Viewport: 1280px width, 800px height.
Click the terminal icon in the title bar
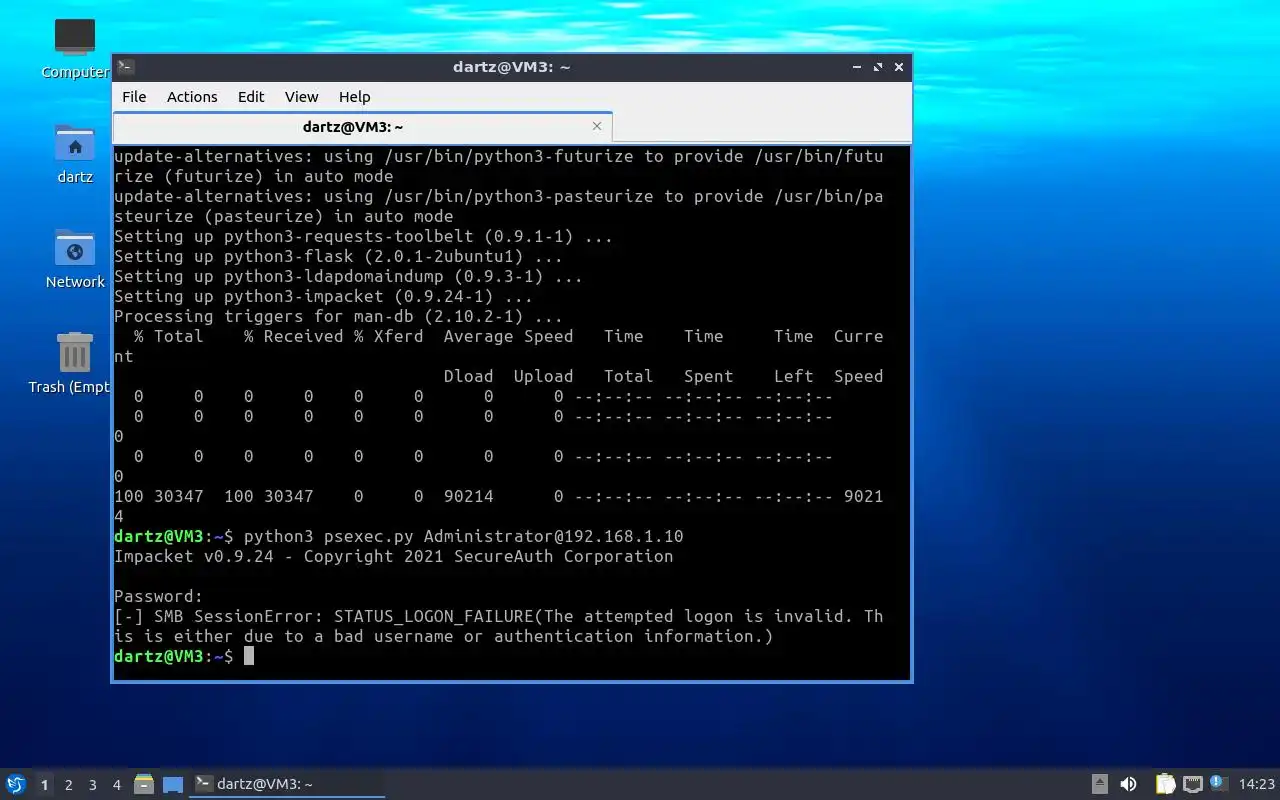126,67
